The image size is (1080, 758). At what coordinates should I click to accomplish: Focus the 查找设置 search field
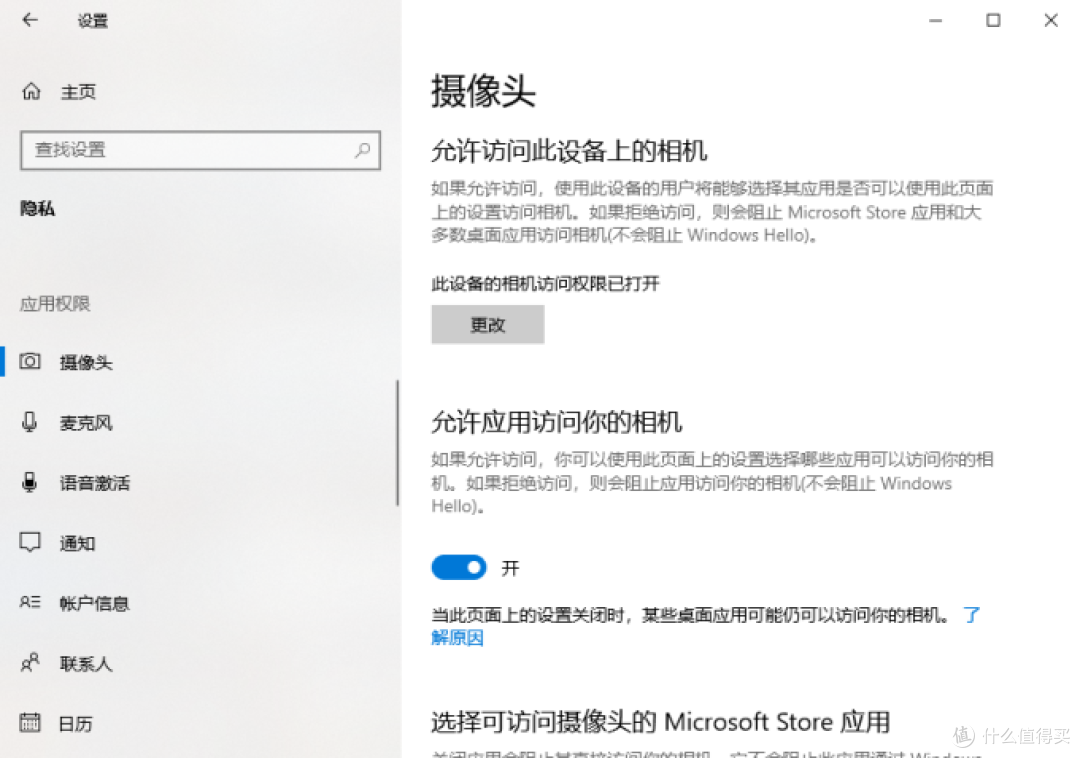(x=200, y=150)
